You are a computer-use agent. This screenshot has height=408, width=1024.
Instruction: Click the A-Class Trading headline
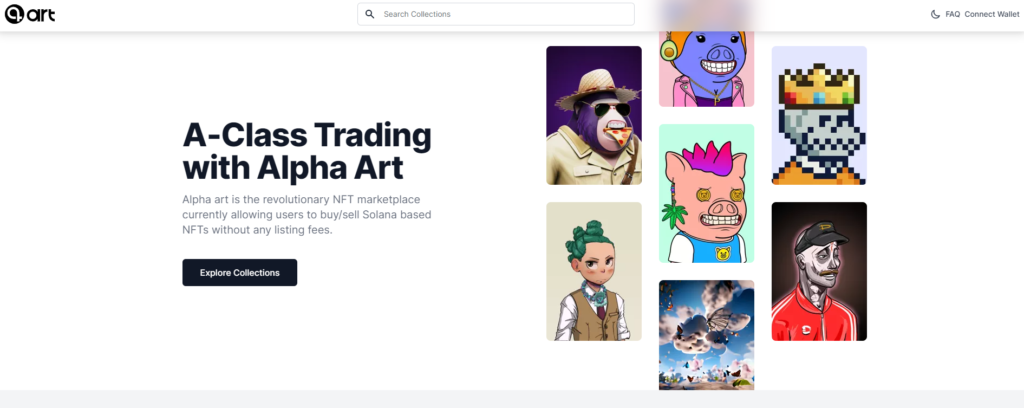pyautogui.click(x=307, y=151)
